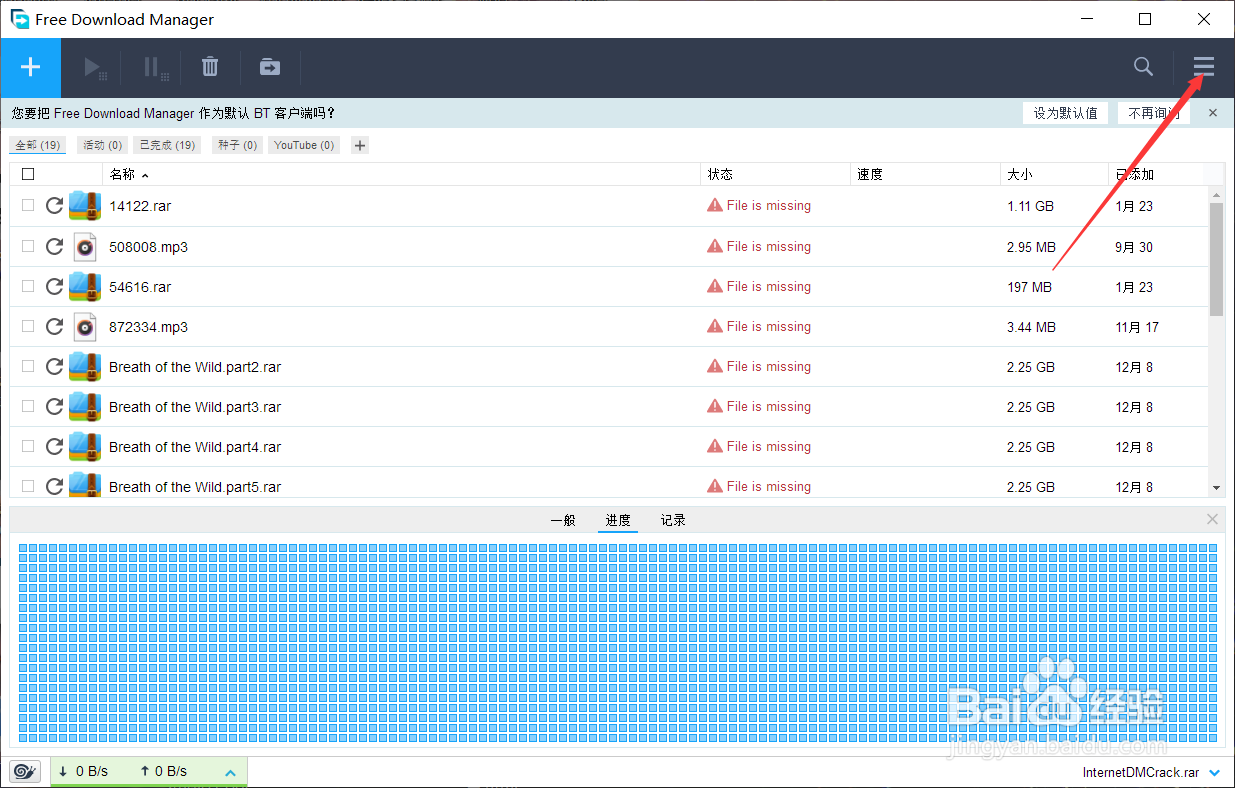Click the music file icon of 872334.mp3
This screenshot has width=1235, height=788.
coord(85,326)
